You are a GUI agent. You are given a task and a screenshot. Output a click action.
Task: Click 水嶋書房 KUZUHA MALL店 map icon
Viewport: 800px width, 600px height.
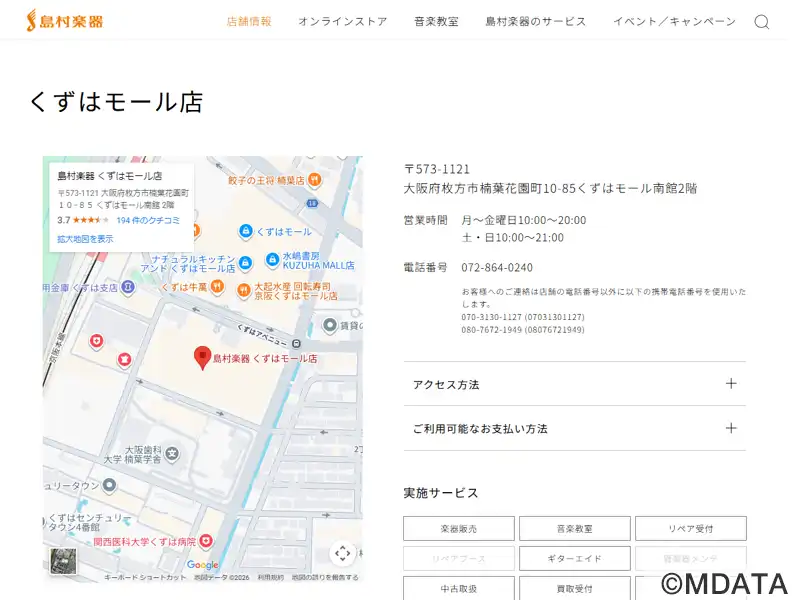coord(272,260)
